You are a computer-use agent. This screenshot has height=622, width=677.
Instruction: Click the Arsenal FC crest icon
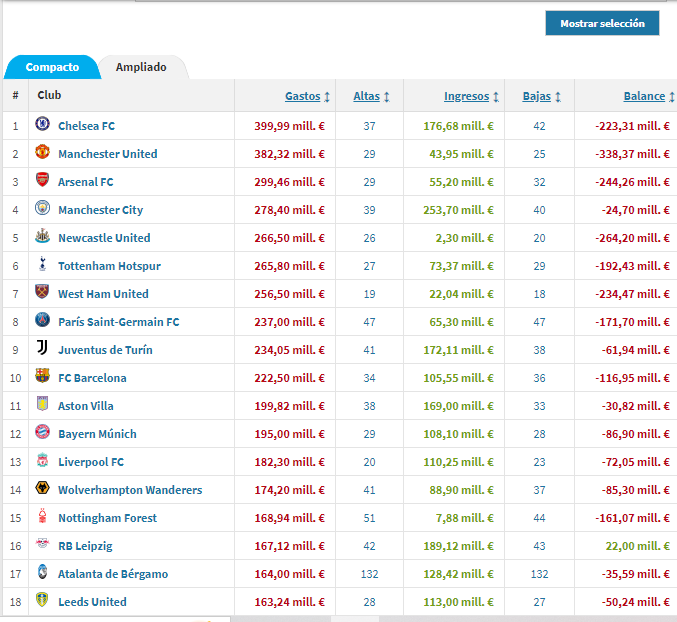pyautogui.click(x=42, y=180)
